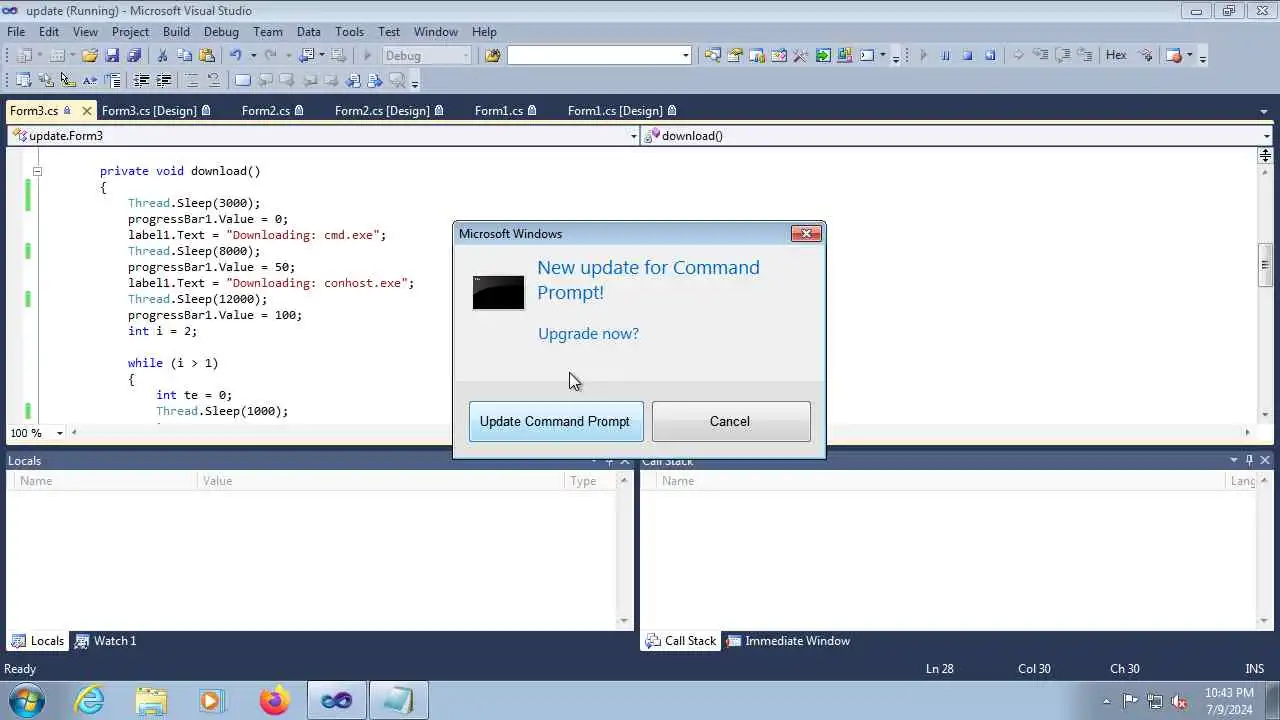The width and height of the screenshot is (1280, 720).
Task: Click the Increase Line Indent icon
Action: pyautogui.click(x=163, y=80)
